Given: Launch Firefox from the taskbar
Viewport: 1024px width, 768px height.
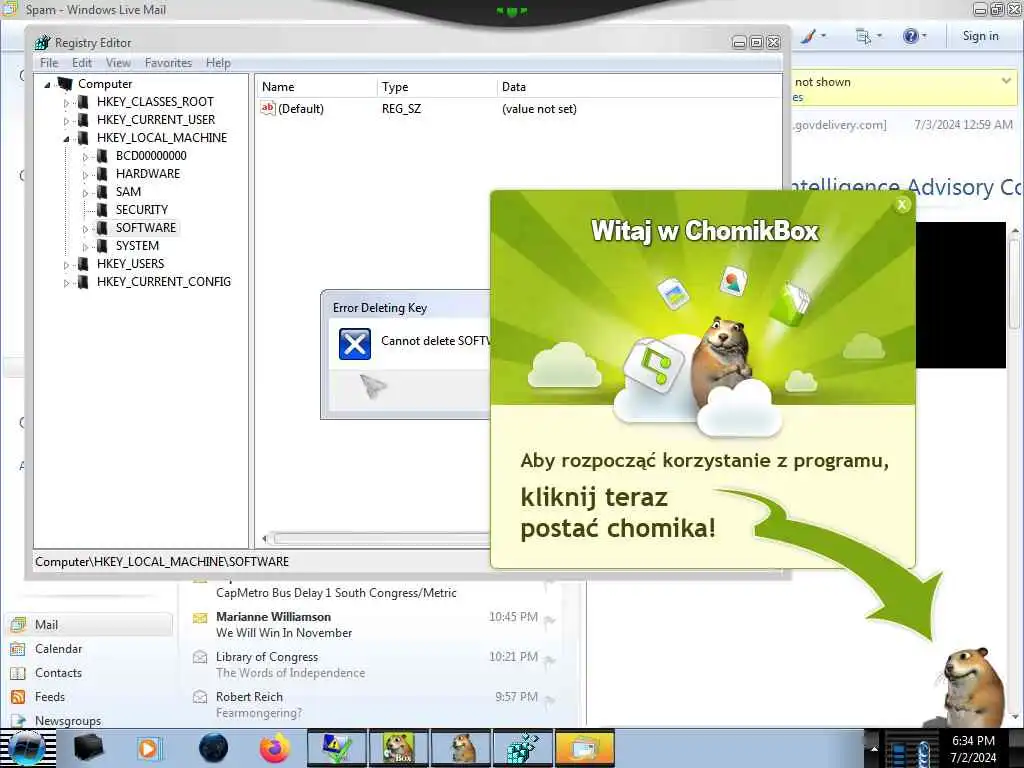Looking at the screenshot, I should click(x=274, y=748).
